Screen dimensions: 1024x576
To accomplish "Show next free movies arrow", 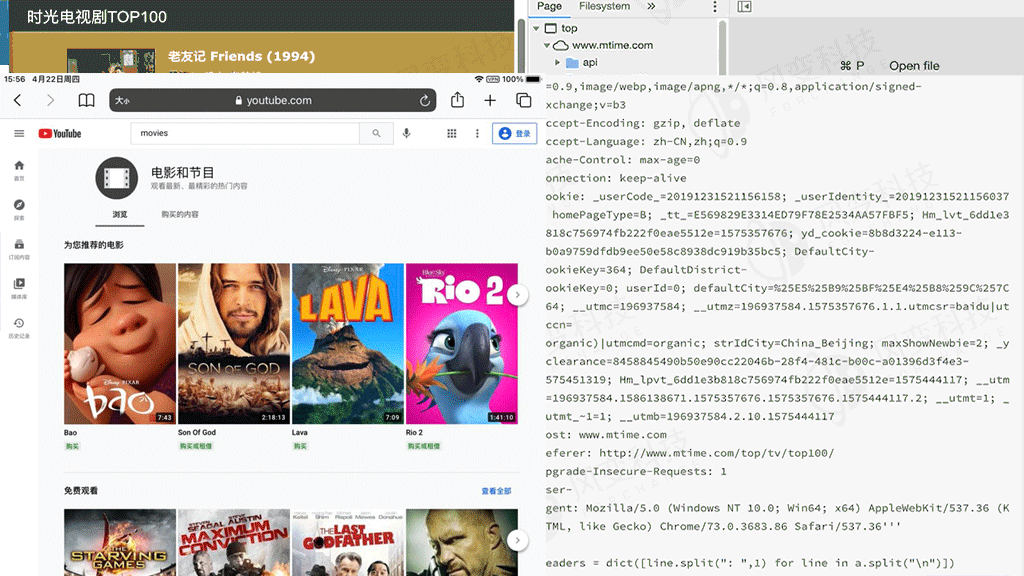I will tap(517, 540).
